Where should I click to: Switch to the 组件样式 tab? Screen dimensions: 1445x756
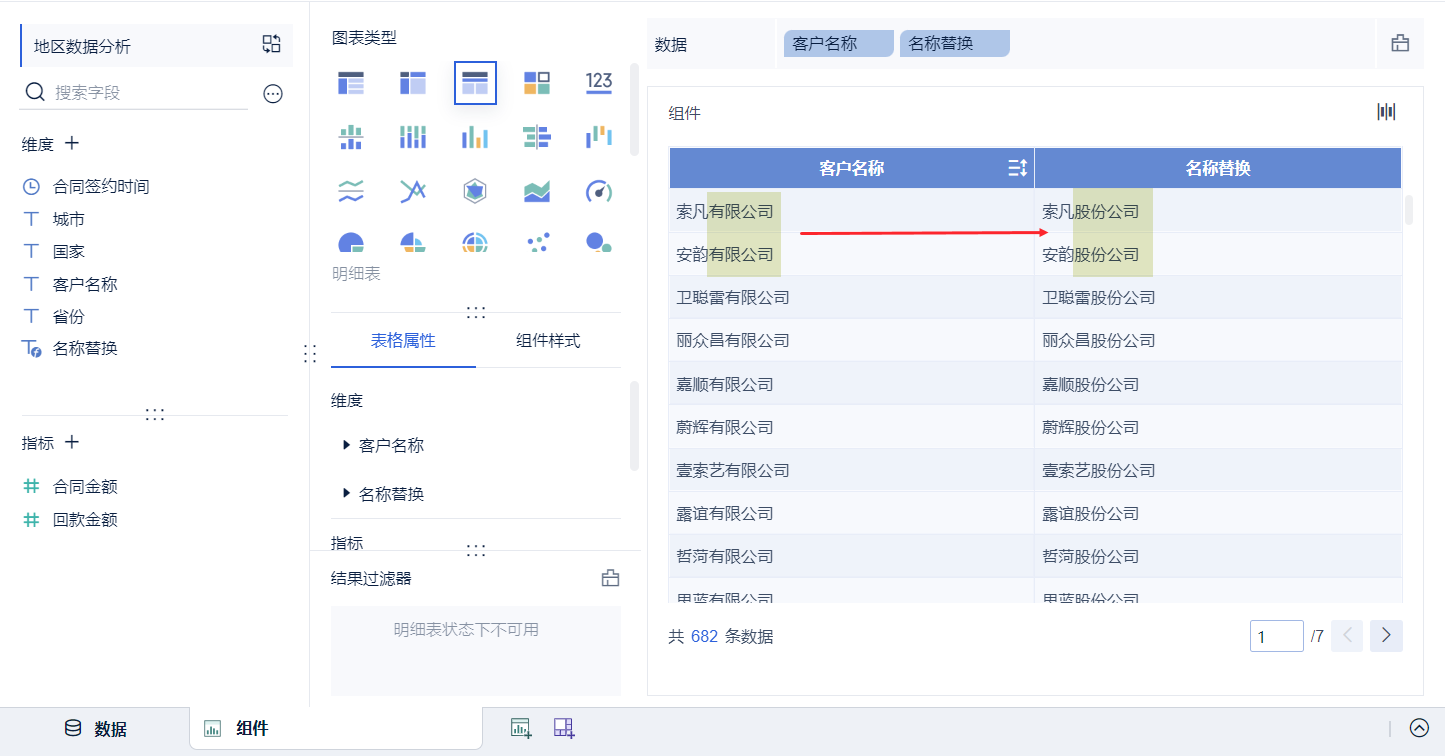[x=548, y=341]
